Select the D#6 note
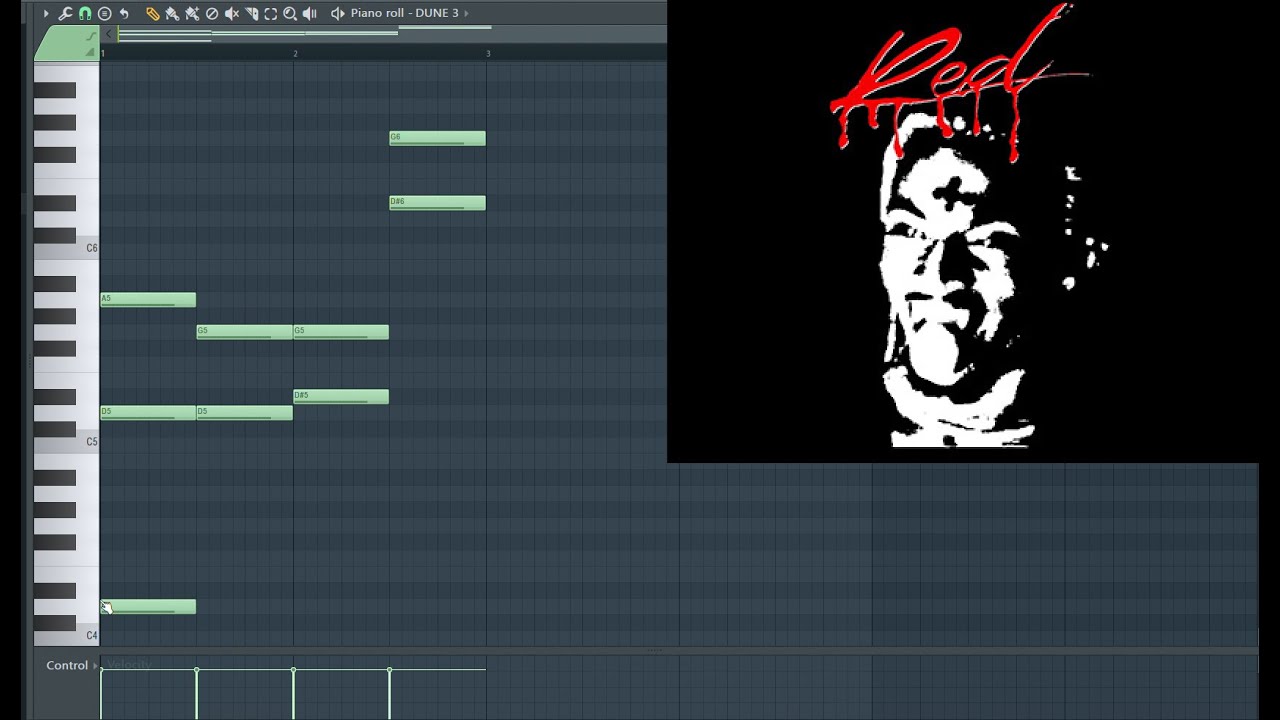Screen dimensions: 1280x720 point(437,203)
